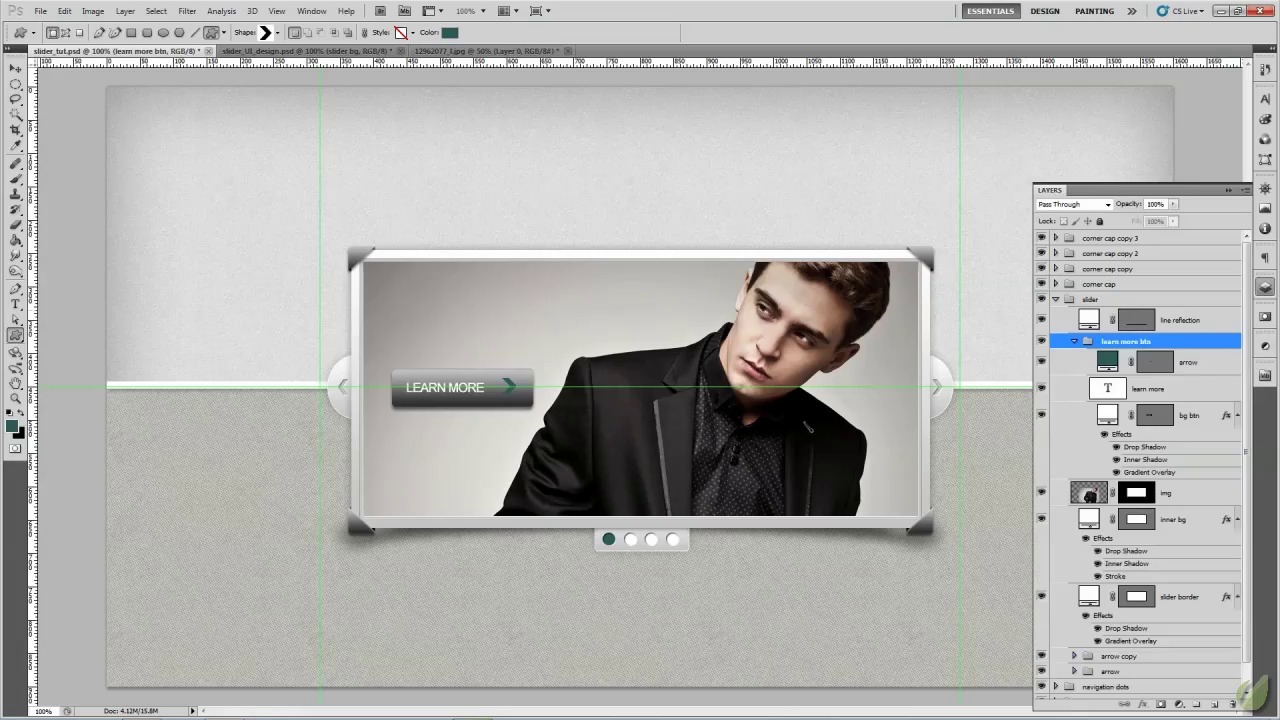Select the Hand tool
The width and height of the screenshot is (1280, 720).
pyautogui.click(x=16, y=382)
